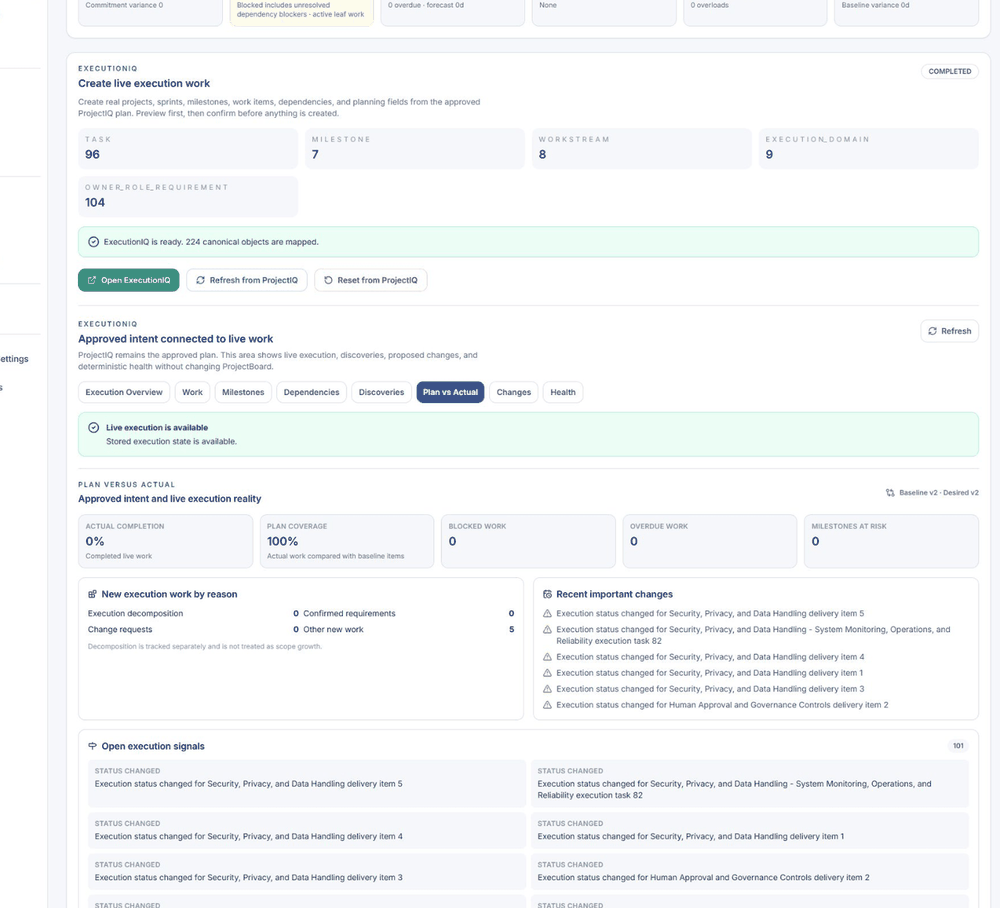Click warning icon beside recent change execution task 82
This screenshot has height=908, width=1000.
(x=547, y=629)
